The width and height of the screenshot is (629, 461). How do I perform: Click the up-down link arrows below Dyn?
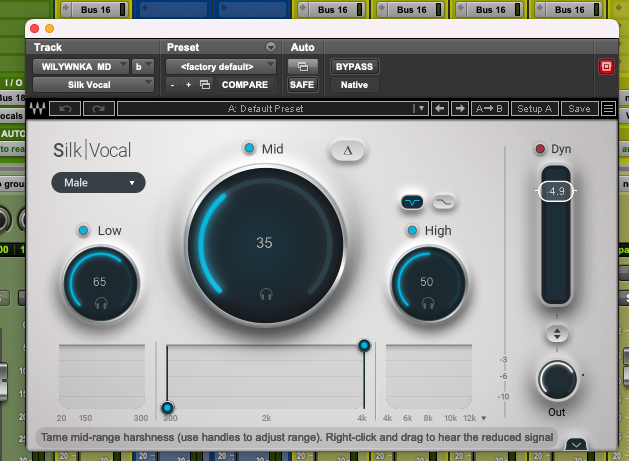[557, 334]
